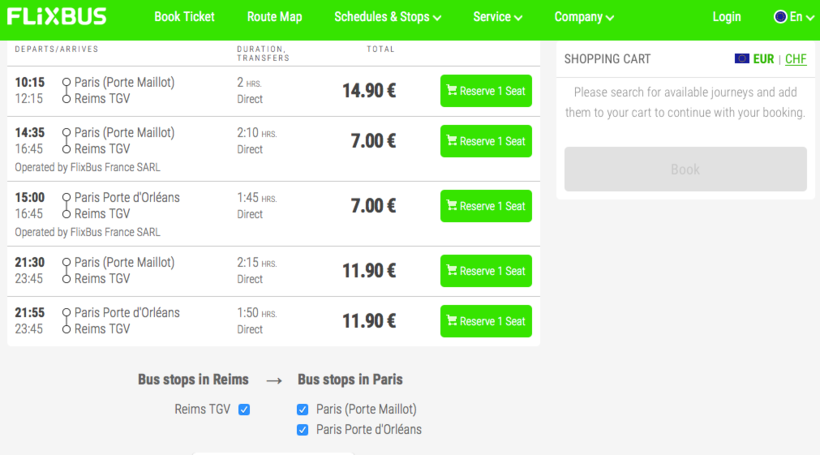Viewport: 820px width, 455px height.
Task: Click cart icon on the 15:00 trip
Action: click(x=452, y=206)
